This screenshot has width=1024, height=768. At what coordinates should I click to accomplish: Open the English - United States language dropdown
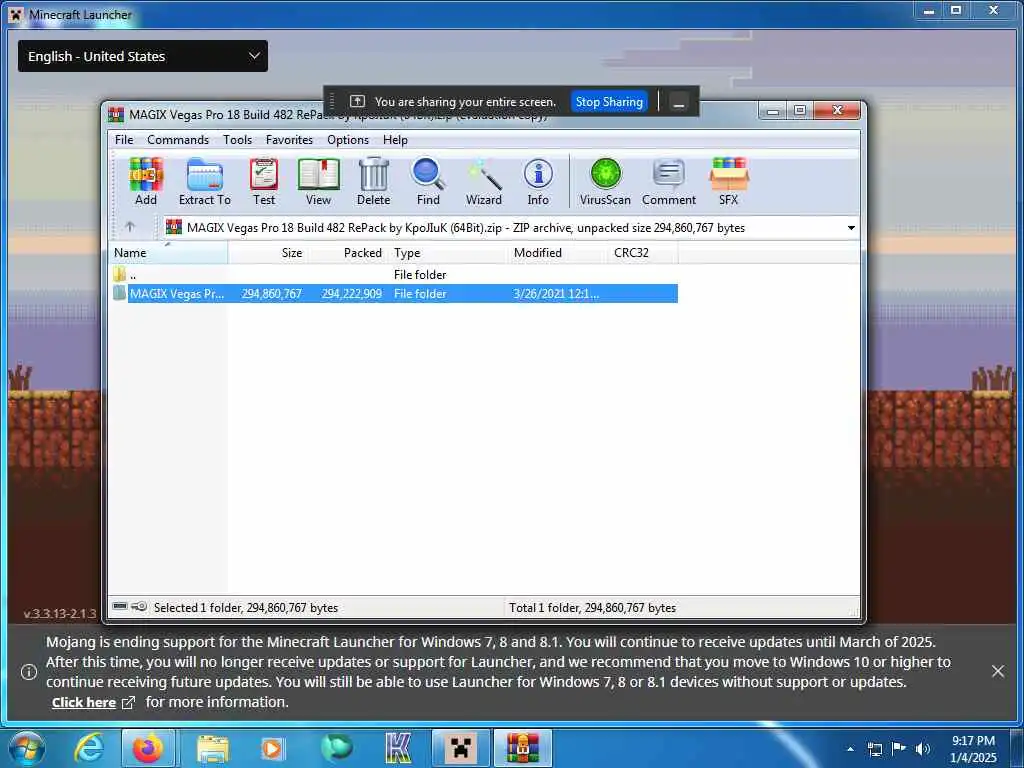pyautogui.click(x=142, y=56)
